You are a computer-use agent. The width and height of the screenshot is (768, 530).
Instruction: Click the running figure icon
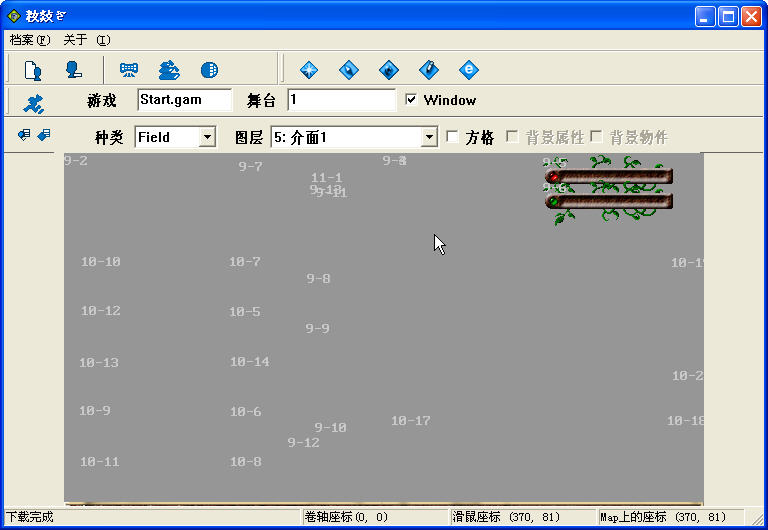click(33, 103)
